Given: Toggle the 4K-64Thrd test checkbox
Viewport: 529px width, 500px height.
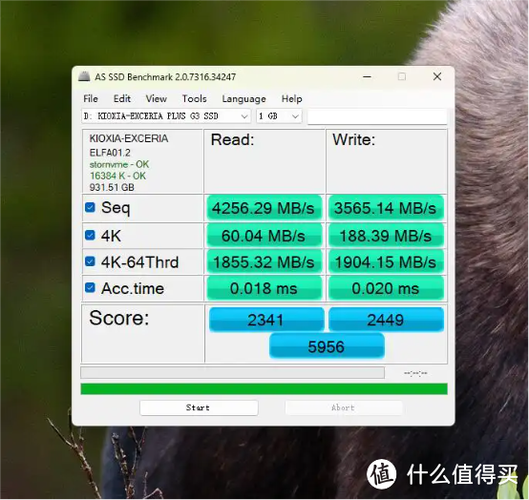Looking at the screenshot, I should coord(90,261).
